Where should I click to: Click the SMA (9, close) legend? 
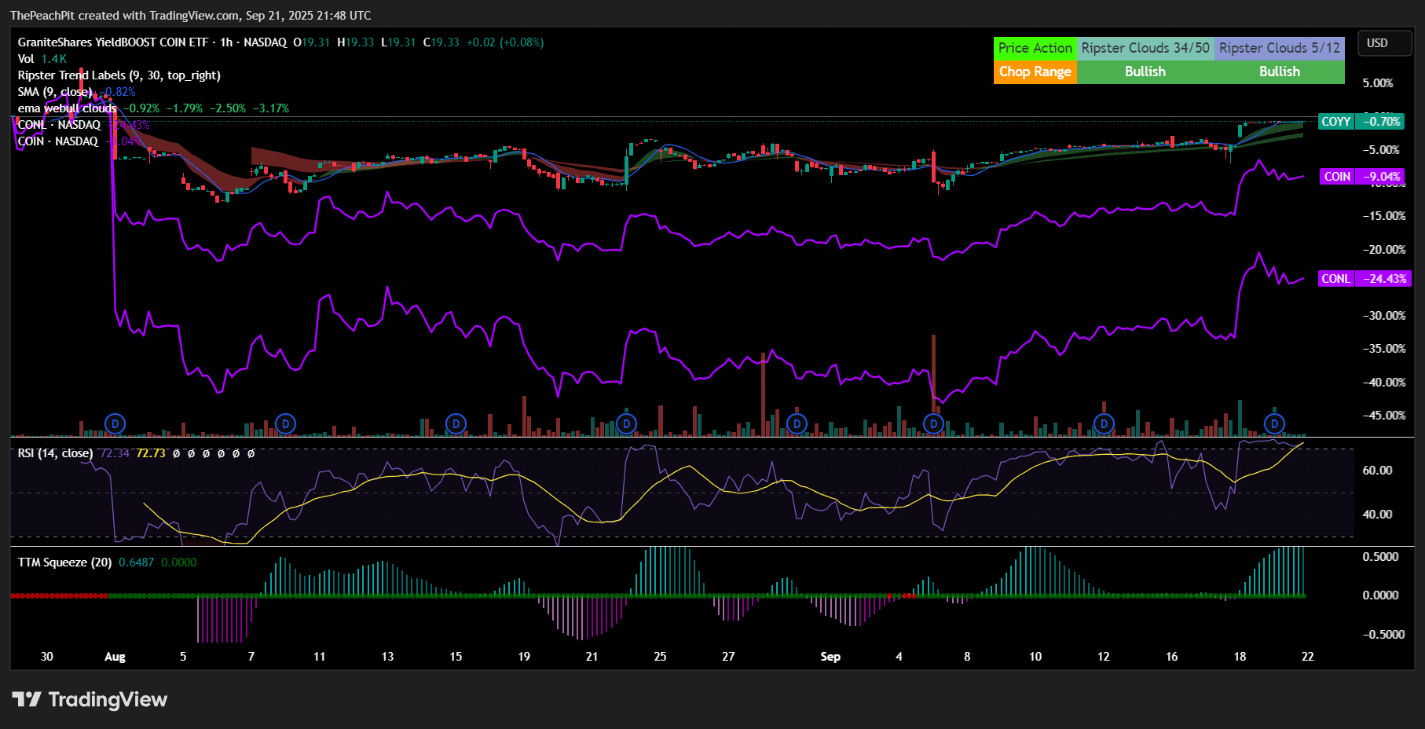coord(55,91)
